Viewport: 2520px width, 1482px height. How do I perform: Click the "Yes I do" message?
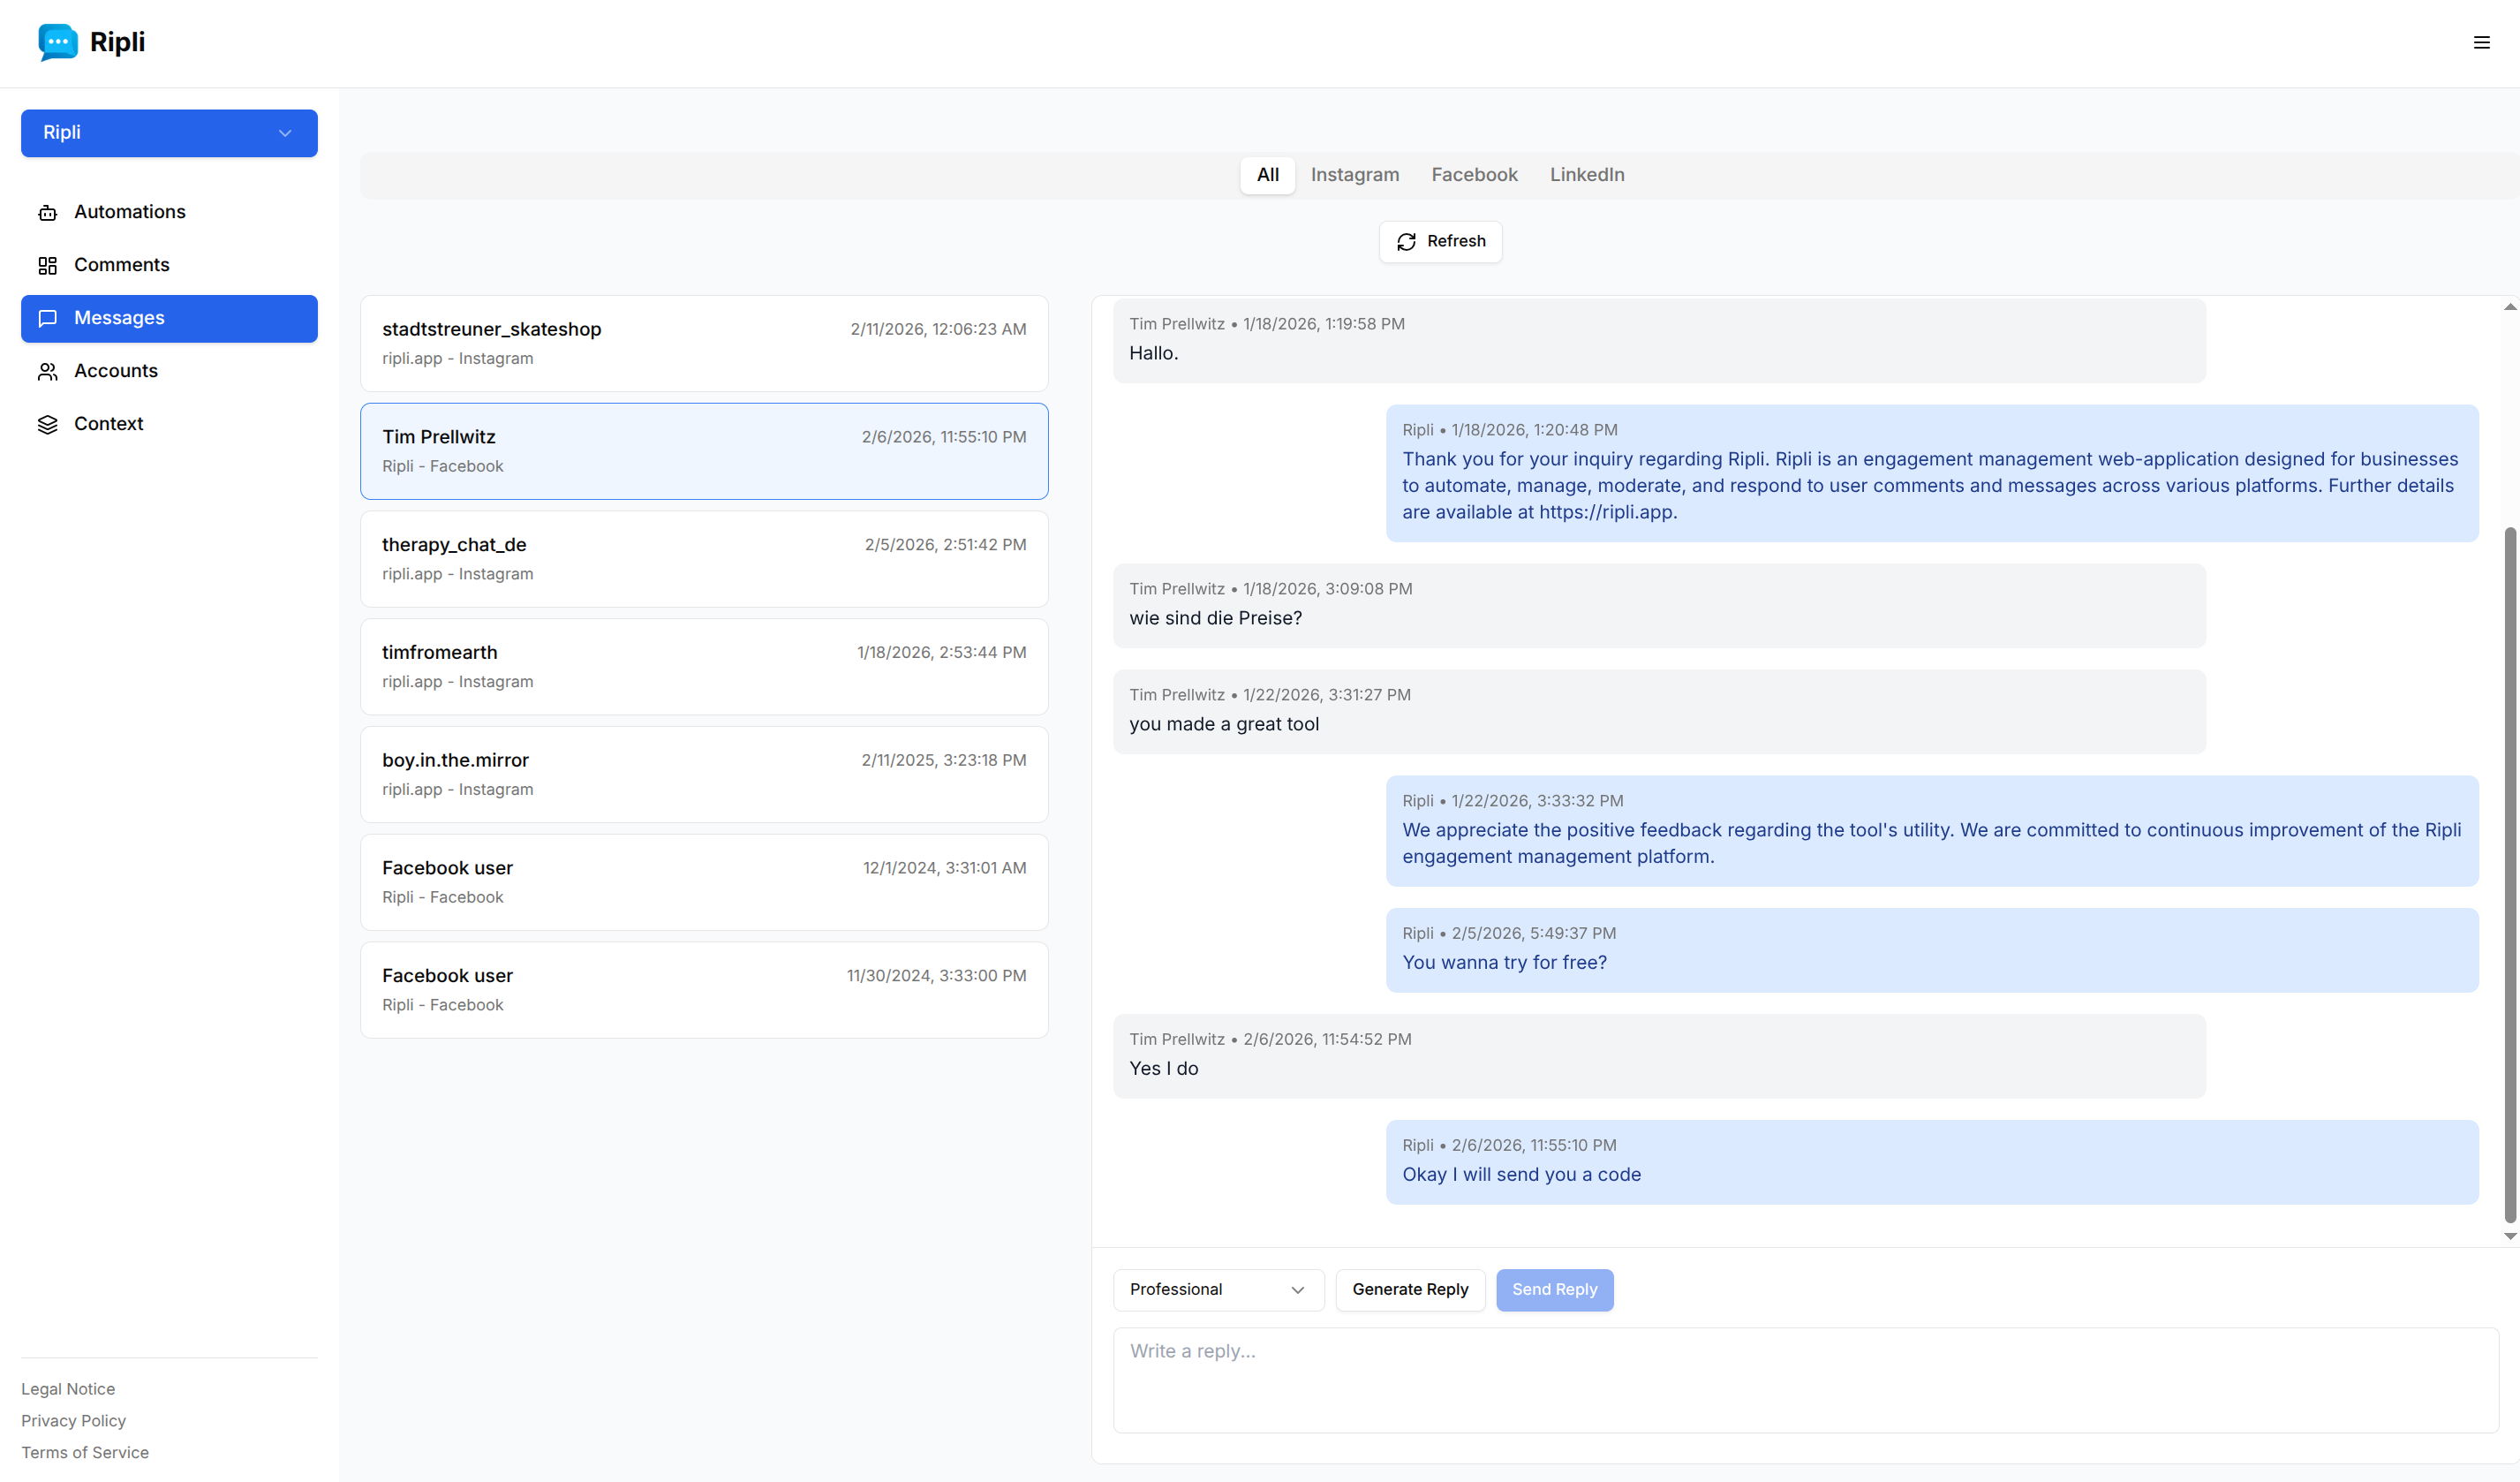(1659, 1056)
